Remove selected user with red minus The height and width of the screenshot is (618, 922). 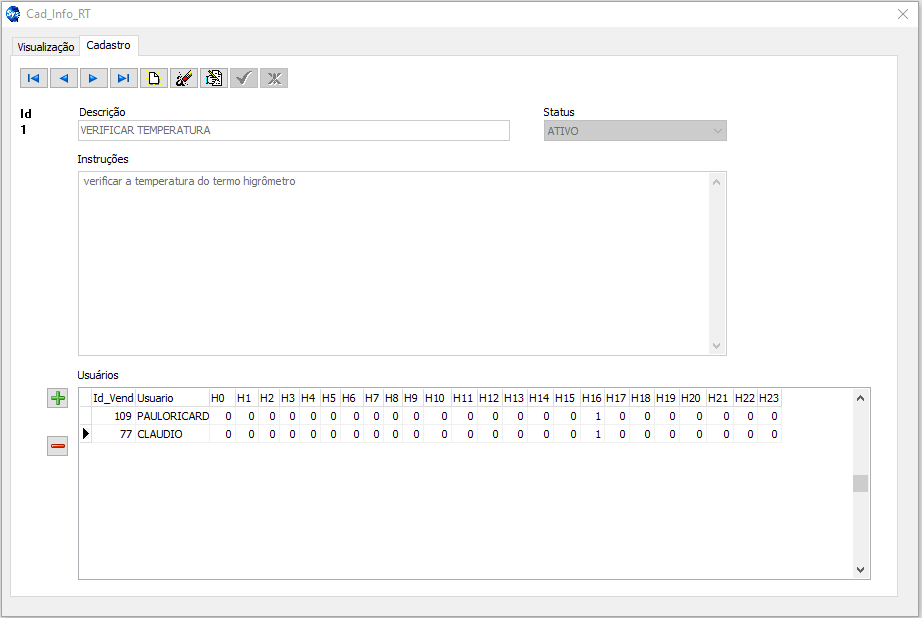(x=58, y=447)
